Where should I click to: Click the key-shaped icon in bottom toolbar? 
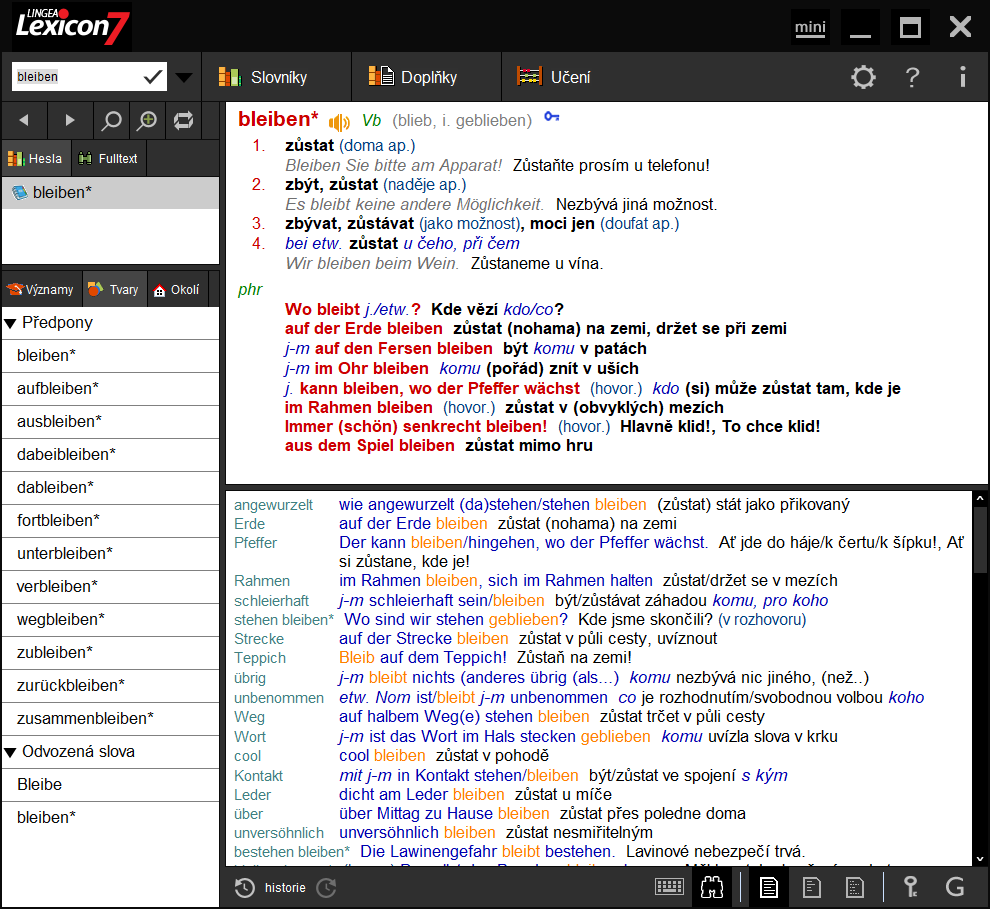click(911, 887)
